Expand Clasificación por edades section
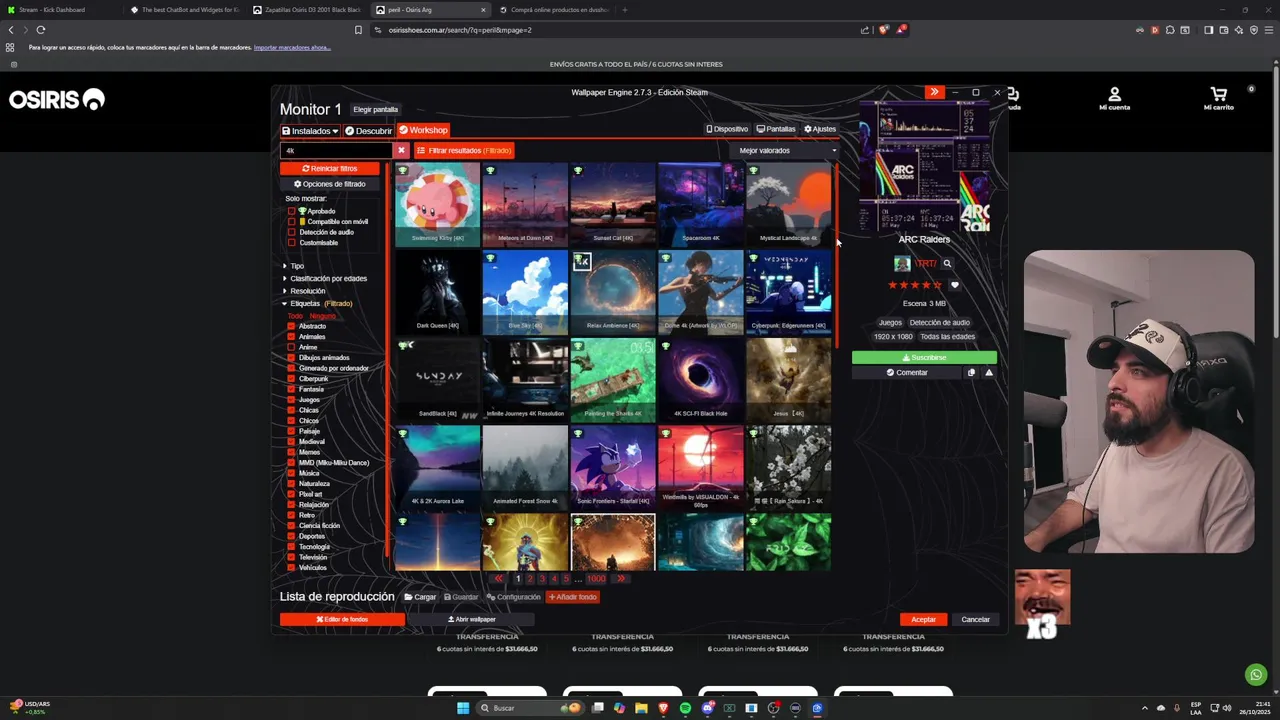 coord(325,278)
